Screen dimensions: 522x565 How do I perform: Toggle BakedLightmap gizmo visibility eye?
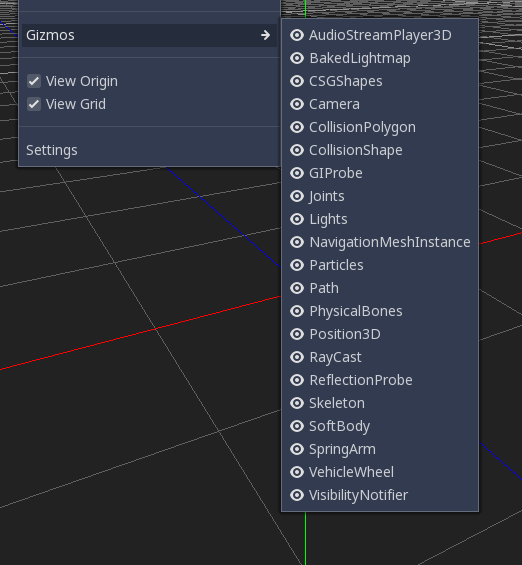pos(297,58)
